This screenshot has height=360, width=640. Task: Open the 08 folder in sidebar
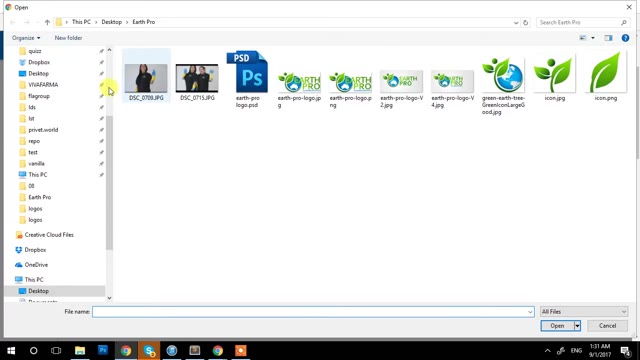pos(31,186)
